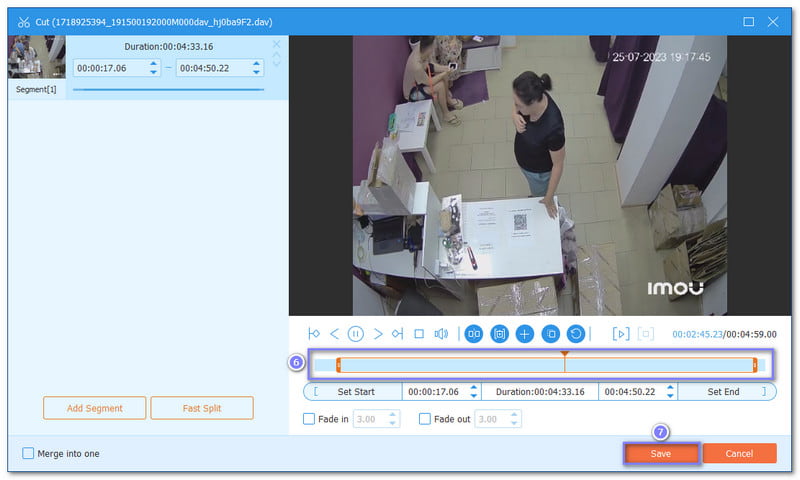The width and height of the screenshot is (800, 480).
Task: Click the right orange trim handle
Action: (x=755, y=365)
